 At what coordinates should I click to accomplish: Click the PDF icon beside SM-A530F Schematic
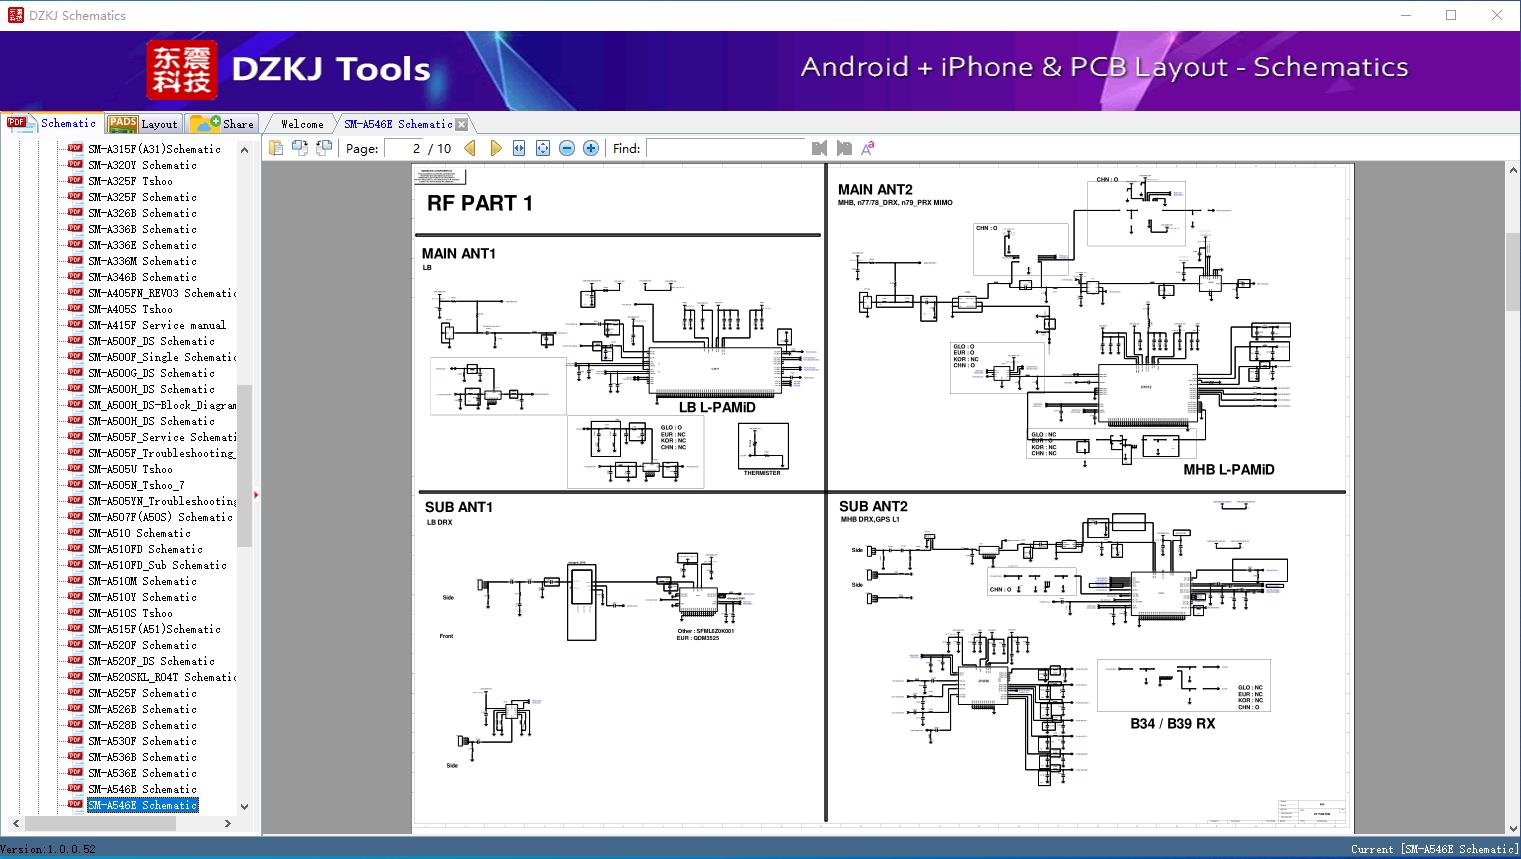75,740
